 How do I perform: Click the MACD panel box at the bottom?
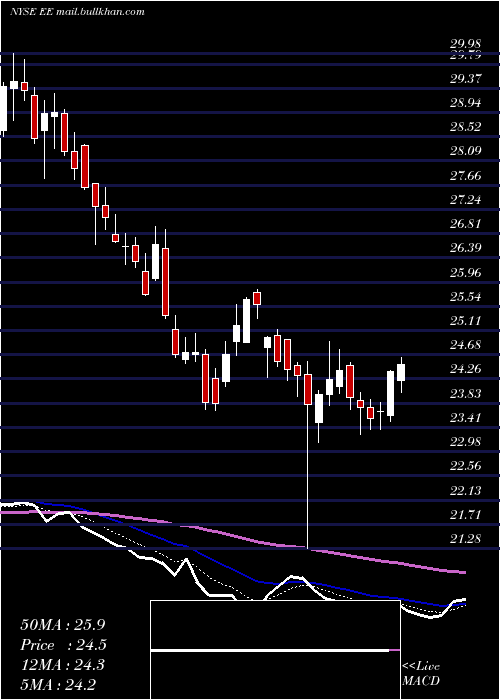275,650
